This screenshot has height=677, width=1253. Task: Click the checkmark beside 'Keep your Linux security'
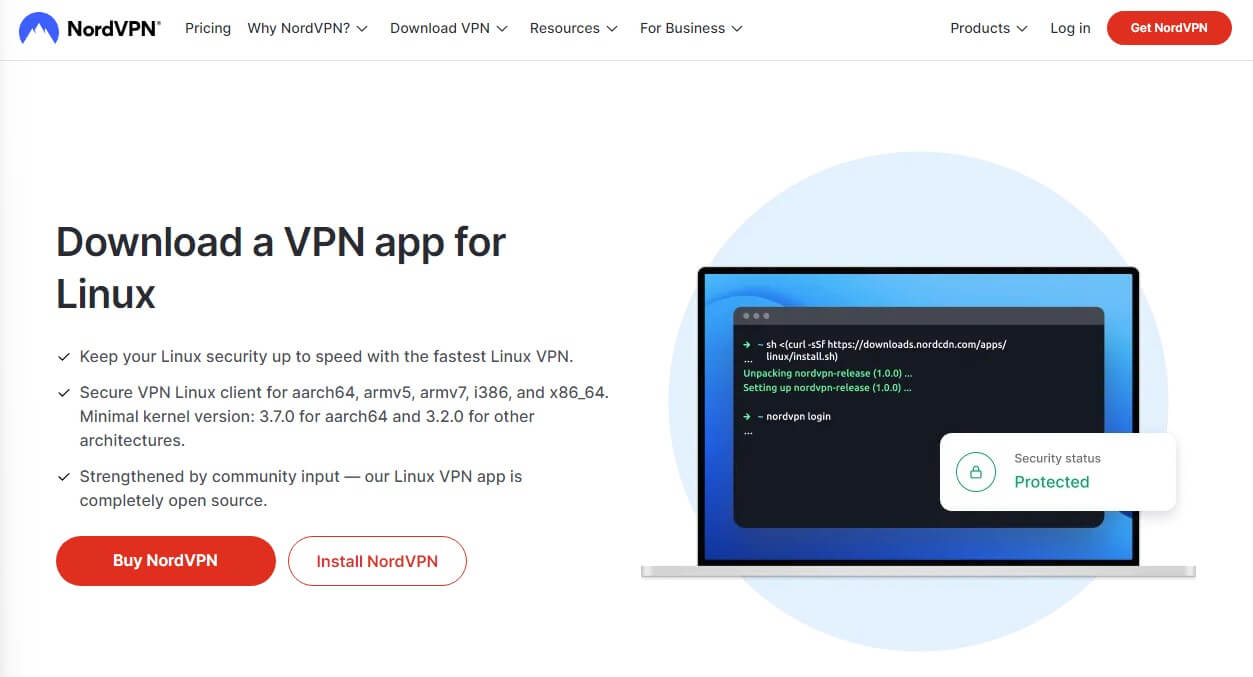coord(64,356)
